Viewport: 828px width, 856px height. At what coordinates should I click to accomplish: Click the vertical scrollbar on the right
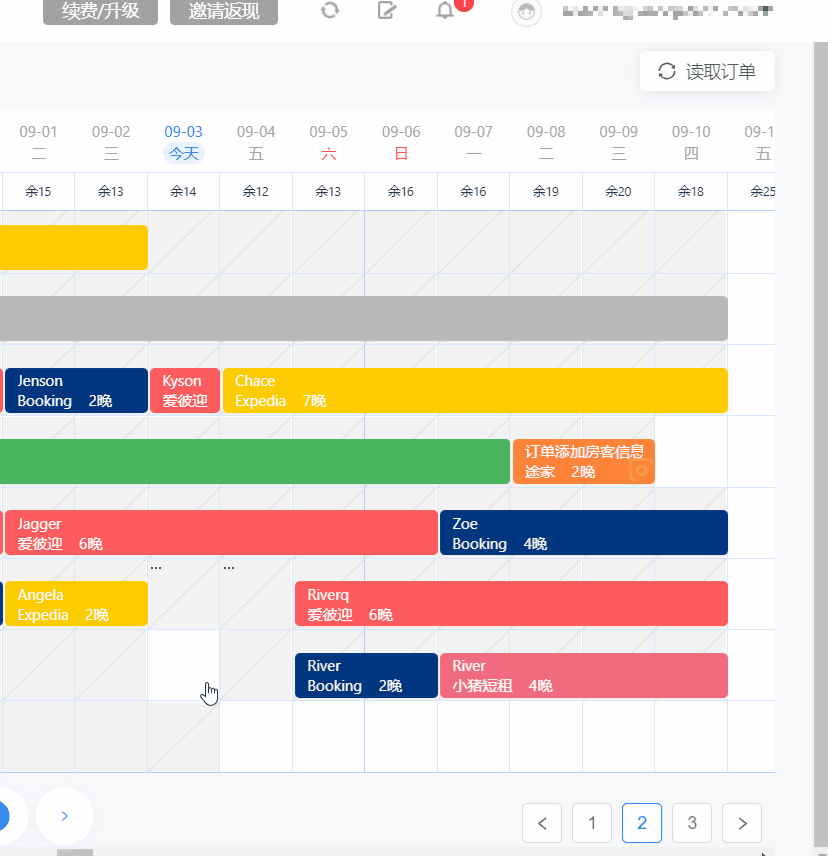click(821, 443)
